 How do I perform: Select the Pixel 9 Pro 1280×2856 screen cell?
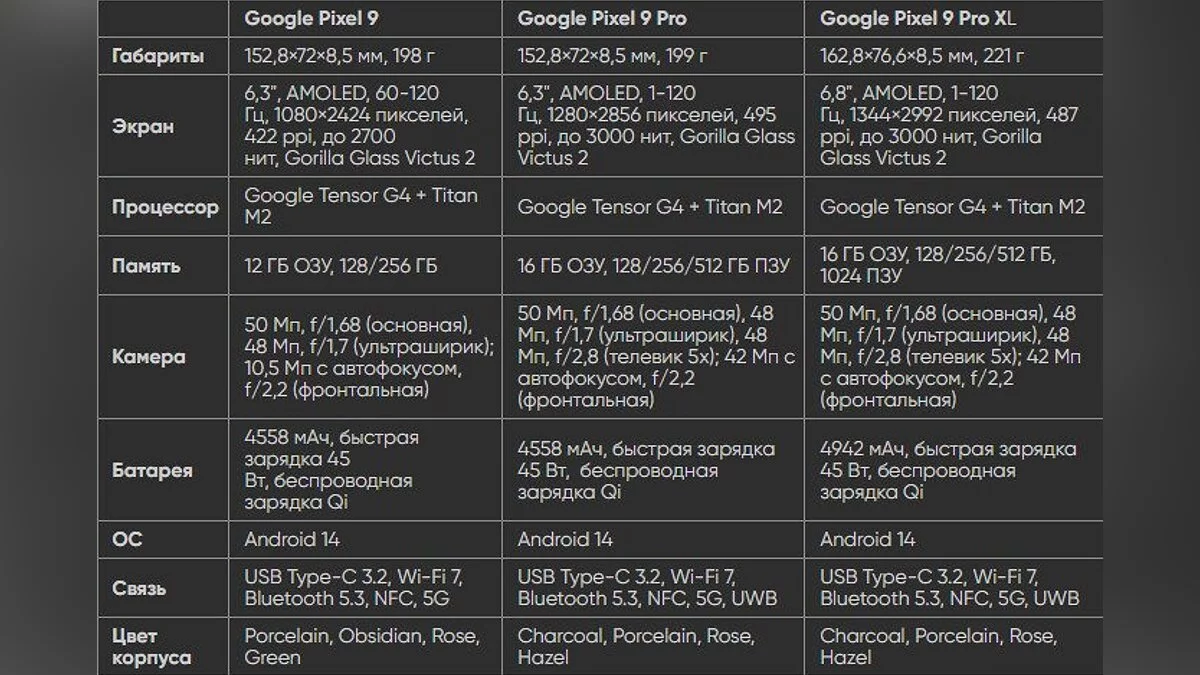[x=656, y=126]
